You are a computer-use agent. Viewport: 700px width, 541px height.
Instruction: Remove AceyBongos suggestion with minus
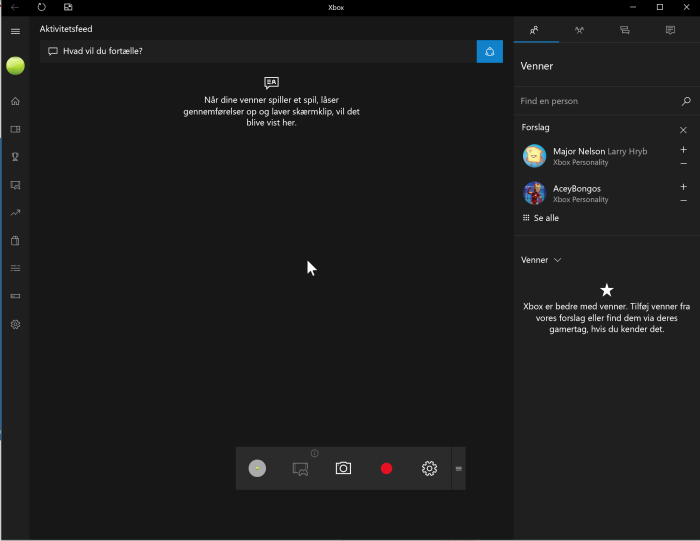click(x=683, y=201)
